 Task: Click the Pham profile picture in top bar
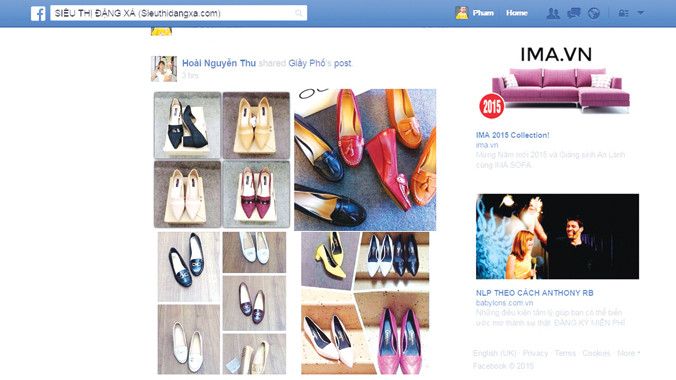(461, 13)
